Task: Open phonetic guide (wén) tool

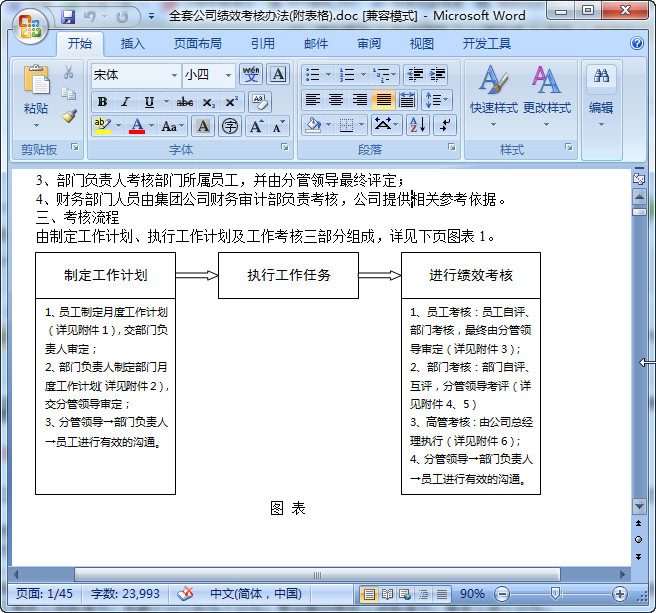Action: click(251, 75)
